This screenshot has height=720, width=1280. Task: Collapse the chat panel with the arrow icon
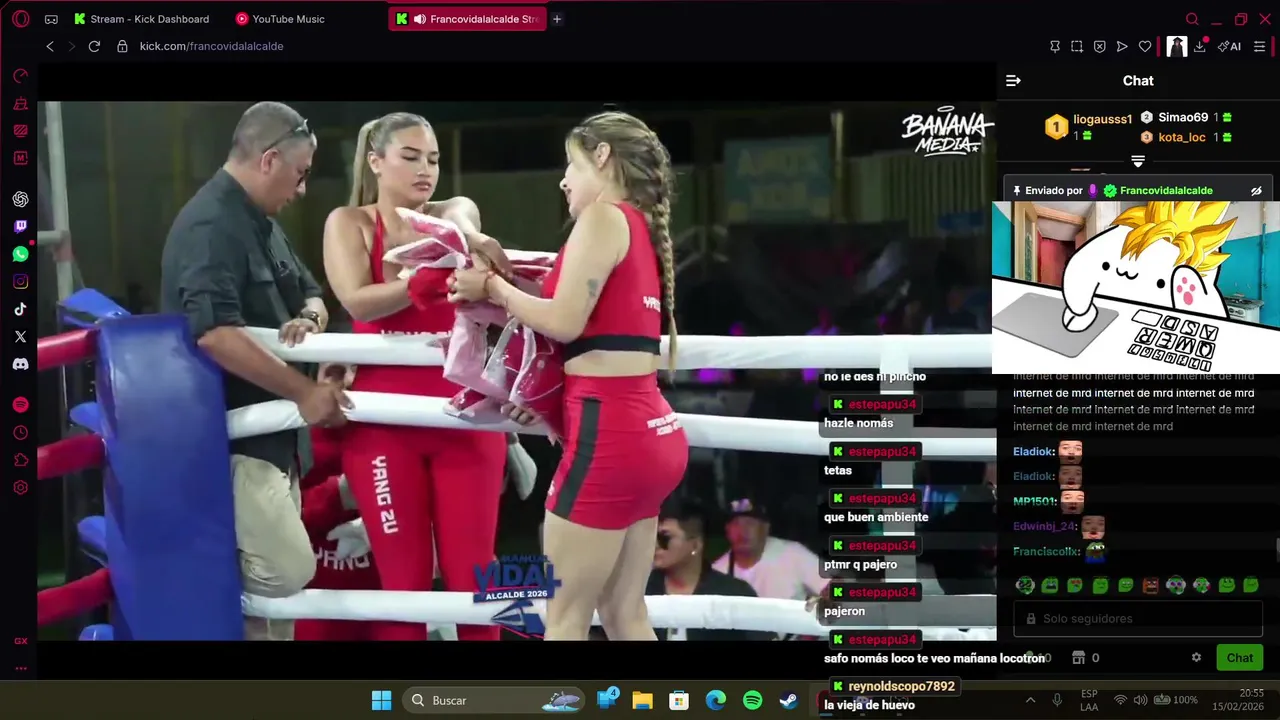click(x=1013, y=81)
